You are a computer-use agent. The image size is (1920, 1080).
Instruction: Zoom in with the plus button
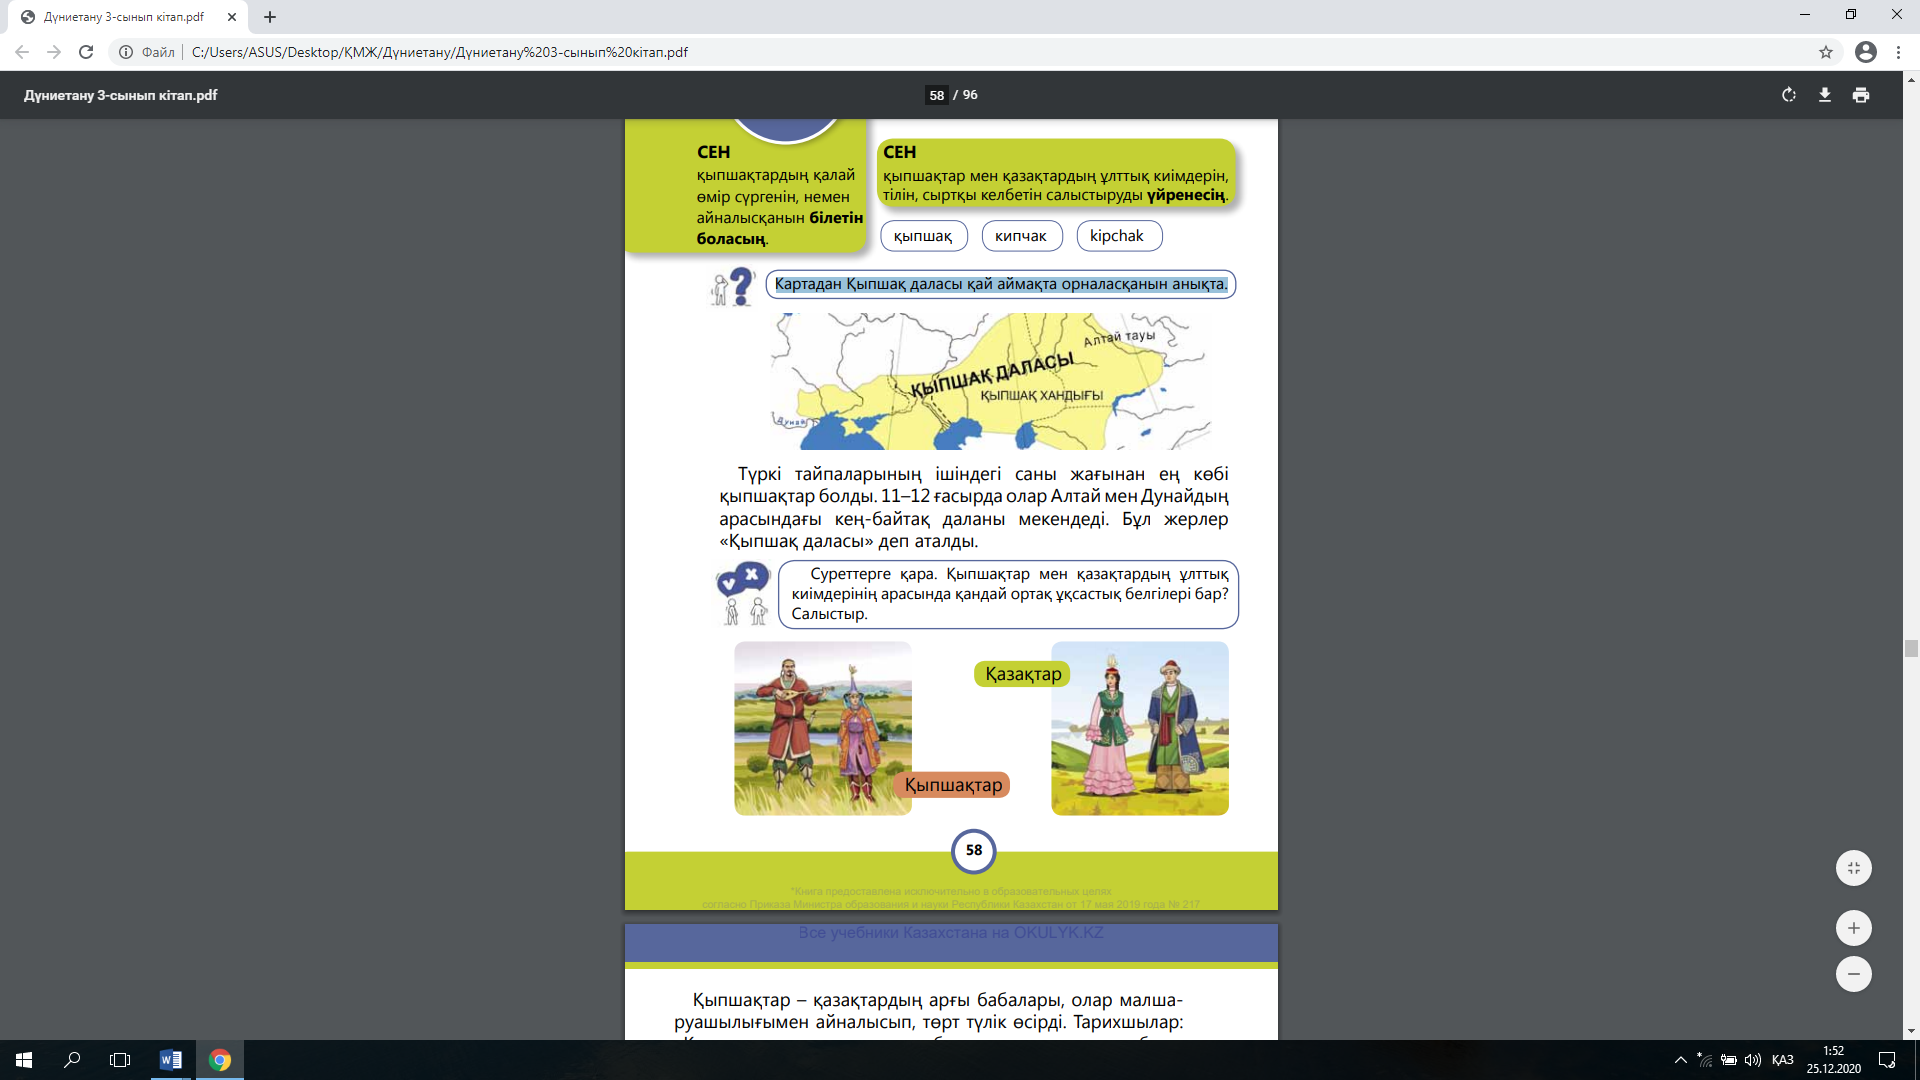(x=1853, y=928)
